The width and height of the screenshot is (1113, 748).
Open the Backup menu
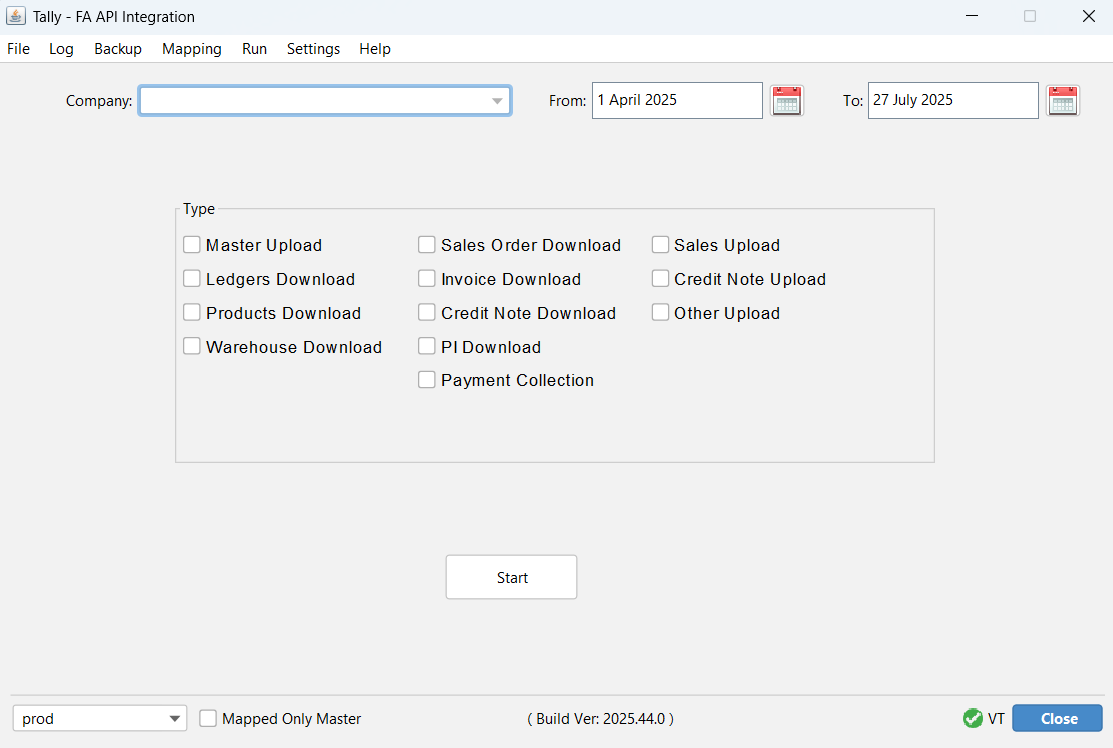[118, 49]
